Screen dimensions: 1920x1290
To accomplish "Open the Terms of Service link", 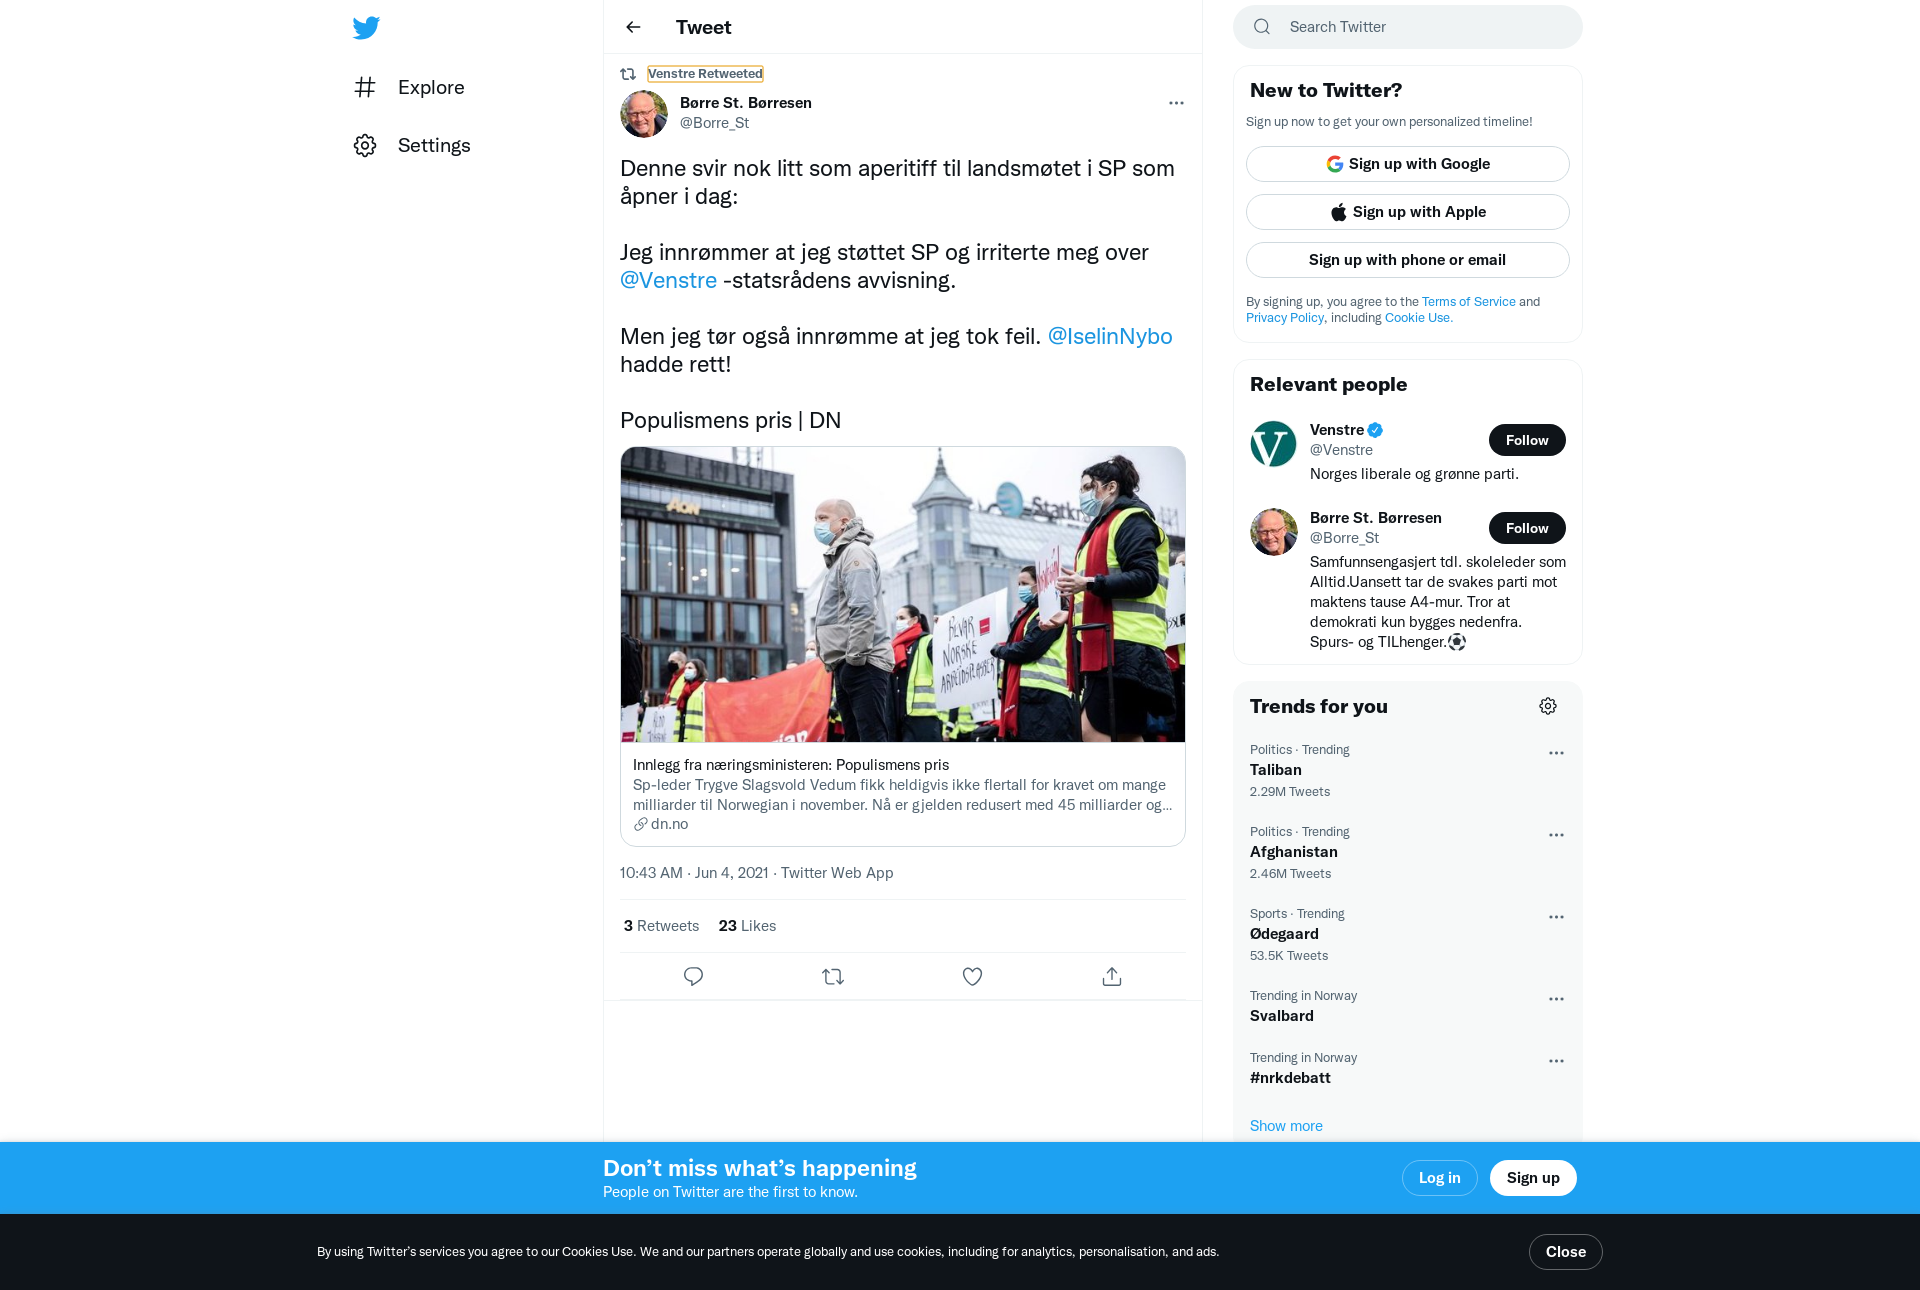I will click(x=1469, y=302).
